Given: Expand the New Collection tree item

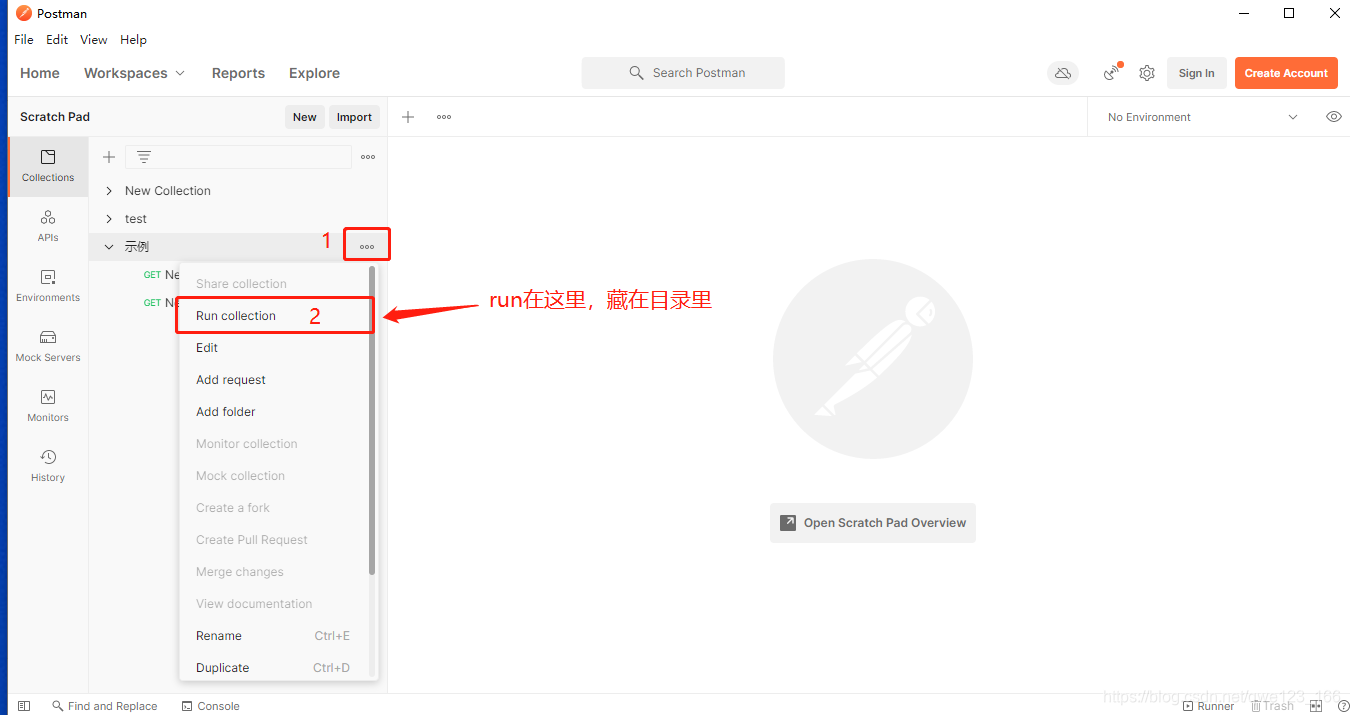Looking at the screenshot, I should coord(109,191).
